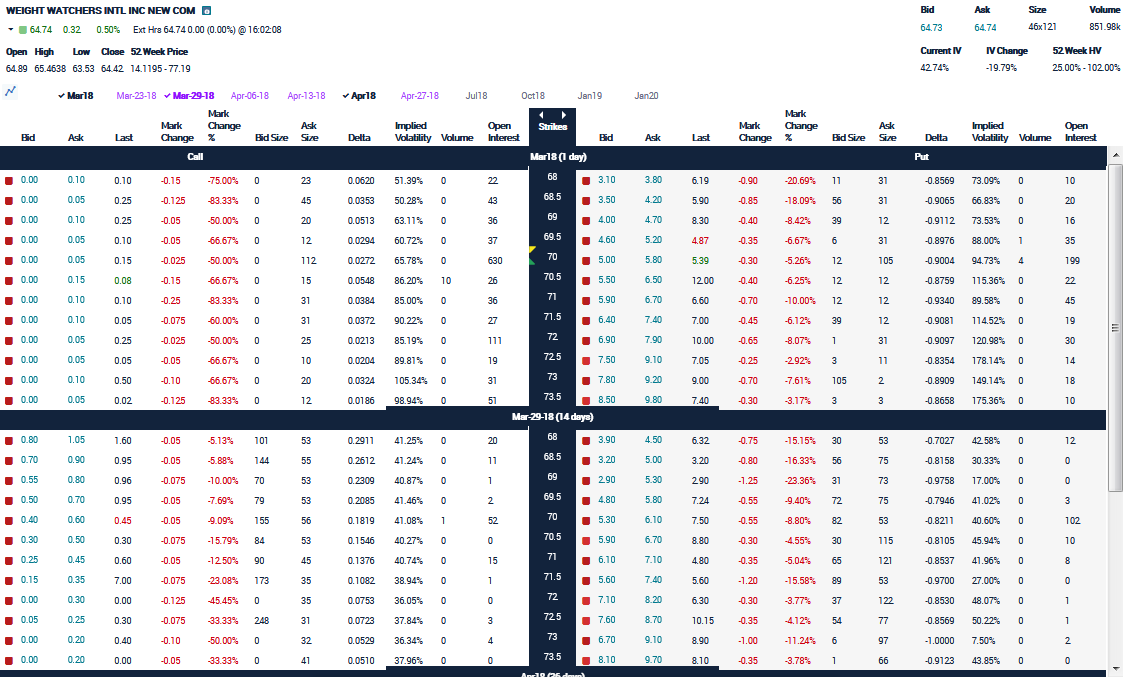Click the Strikes right arrow
The image size is (1123, 677).
(564, 115)
